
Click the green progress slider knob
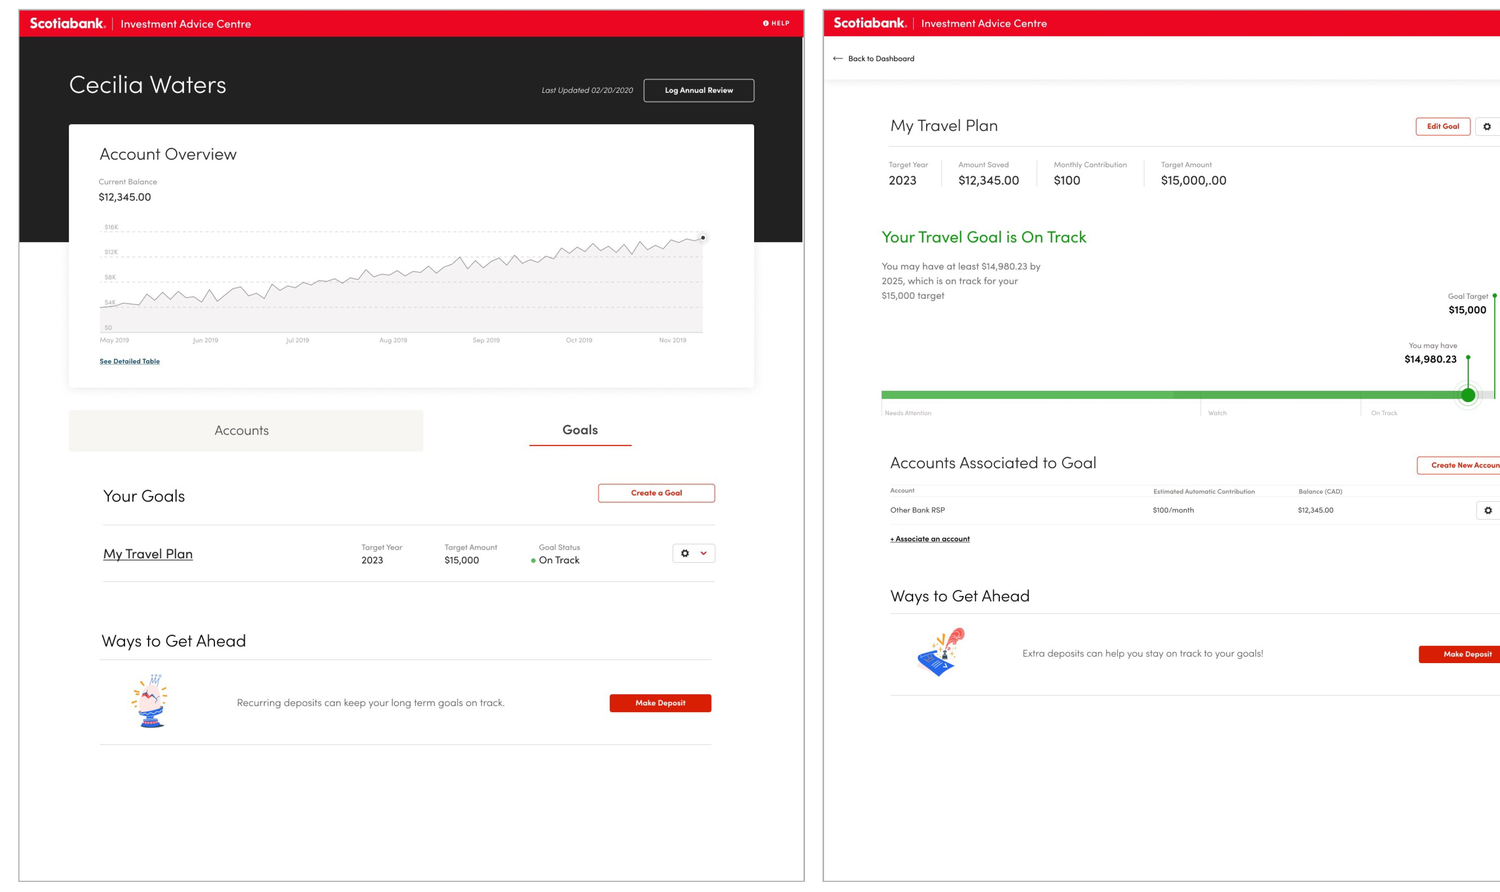point(1468,395)
